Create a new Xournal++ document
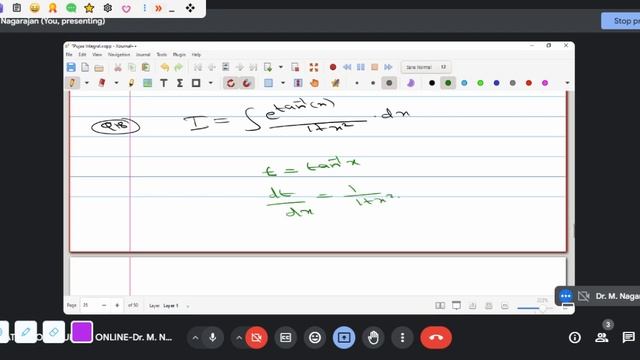 pyautogui.click(x=85, y=67)
